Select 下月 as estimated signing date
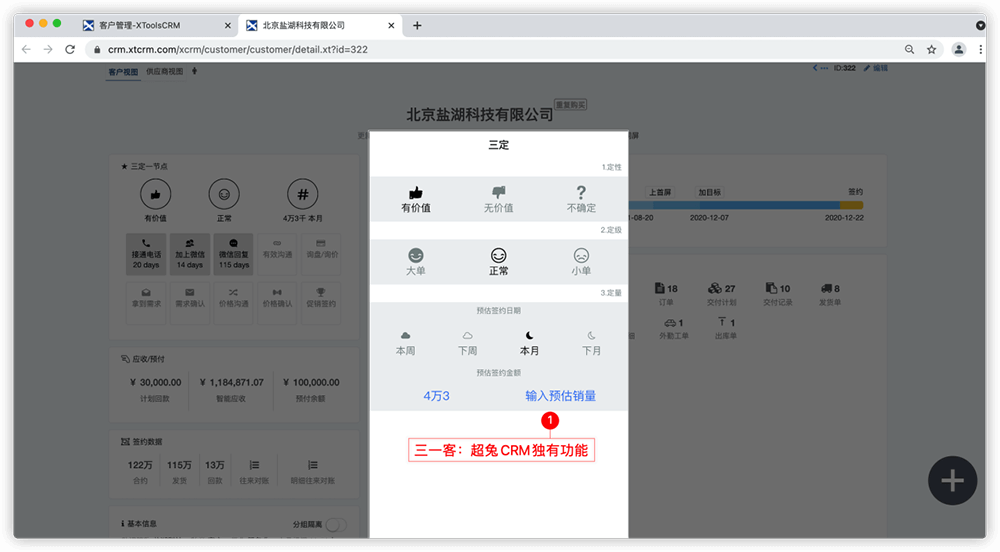Screen dimensions: 1000x552 tap(591, 343)
